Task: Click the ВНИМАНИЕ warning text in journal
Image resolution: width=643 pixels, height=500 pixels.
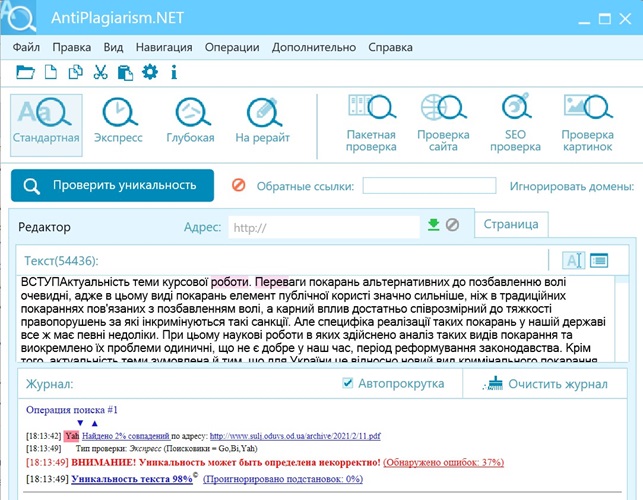Action: click(x=226, y=462)
